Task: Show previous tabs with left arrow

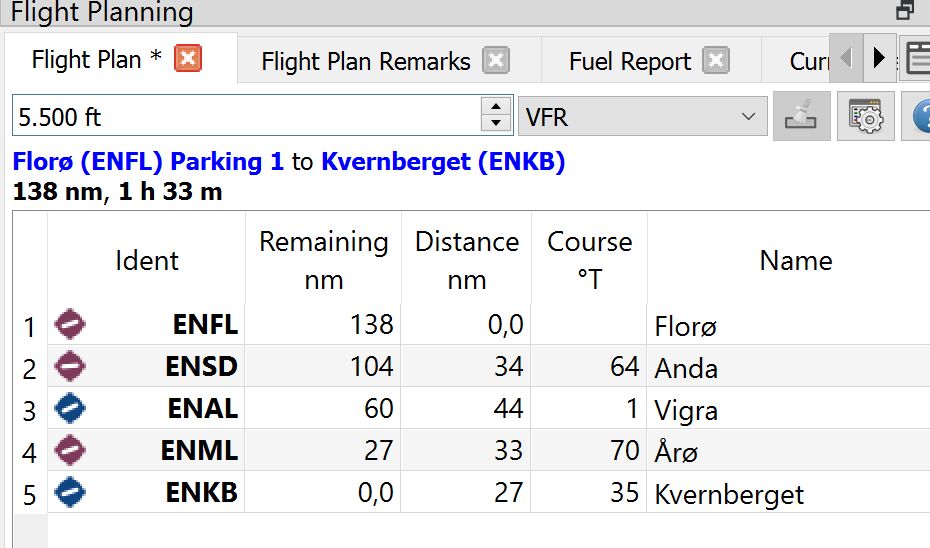Action: [846, 58]
